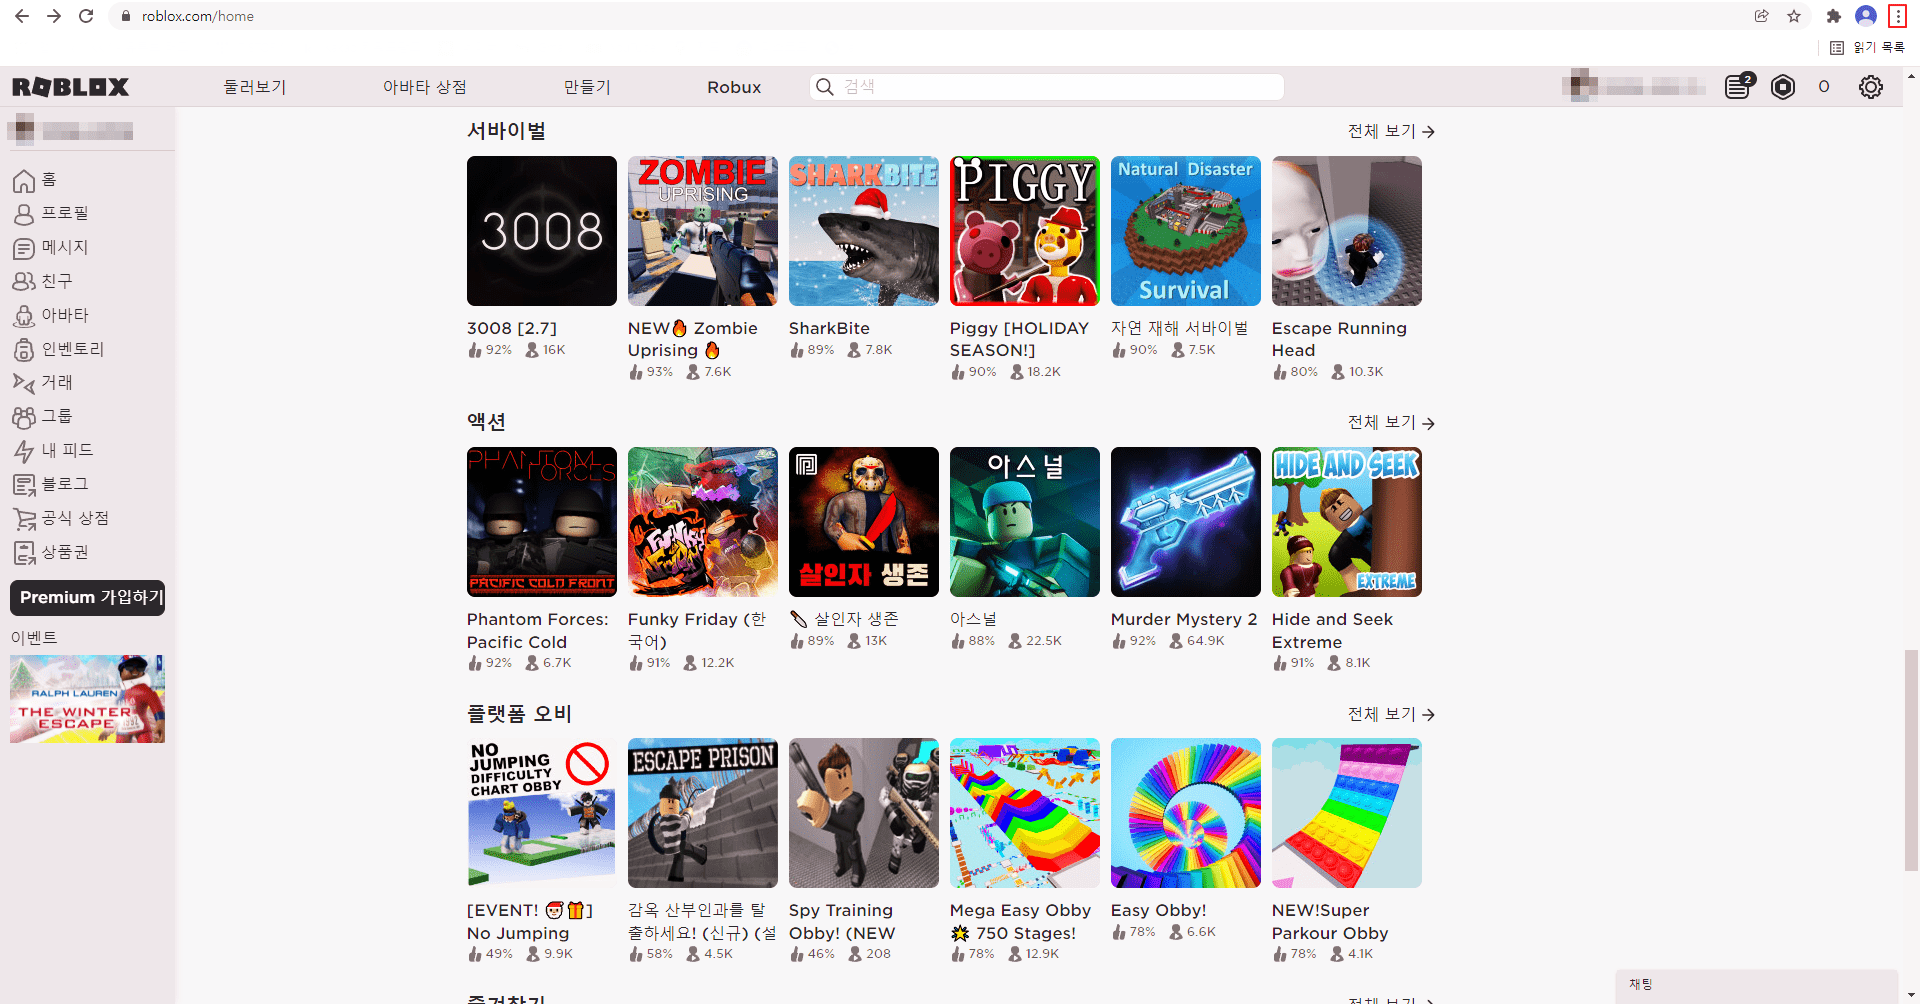This screenshot has width=1920, height=1004.
Task: Open Murder Mystery 2 thumbnail
Action: [x=1186, y=522]
